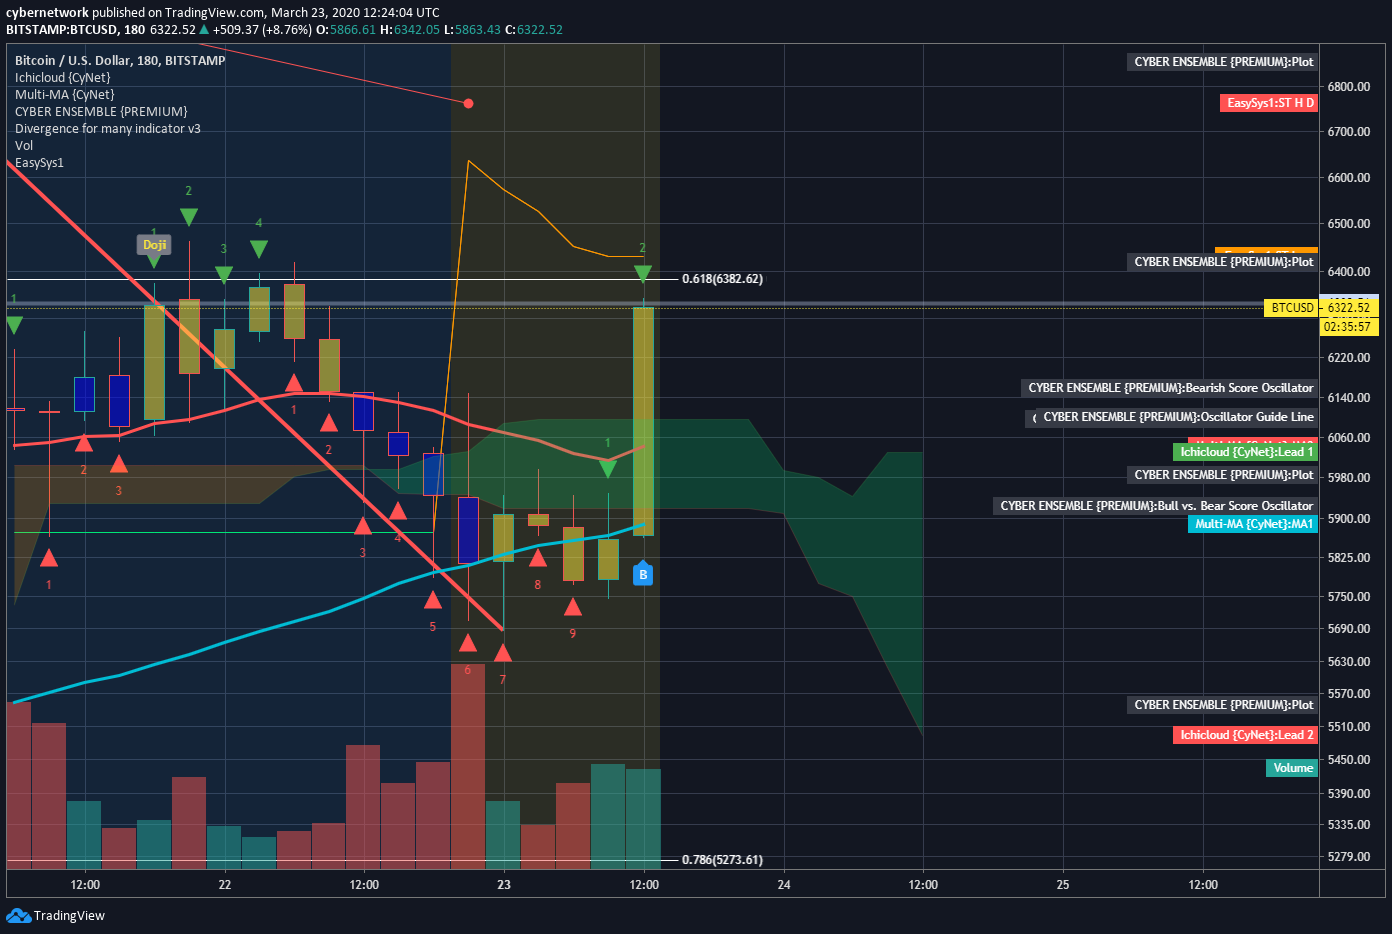Viewport: 1392px width, 934px height.
Task: Click the 02:35:57 candle countdown
Action: pos(1349,327)
